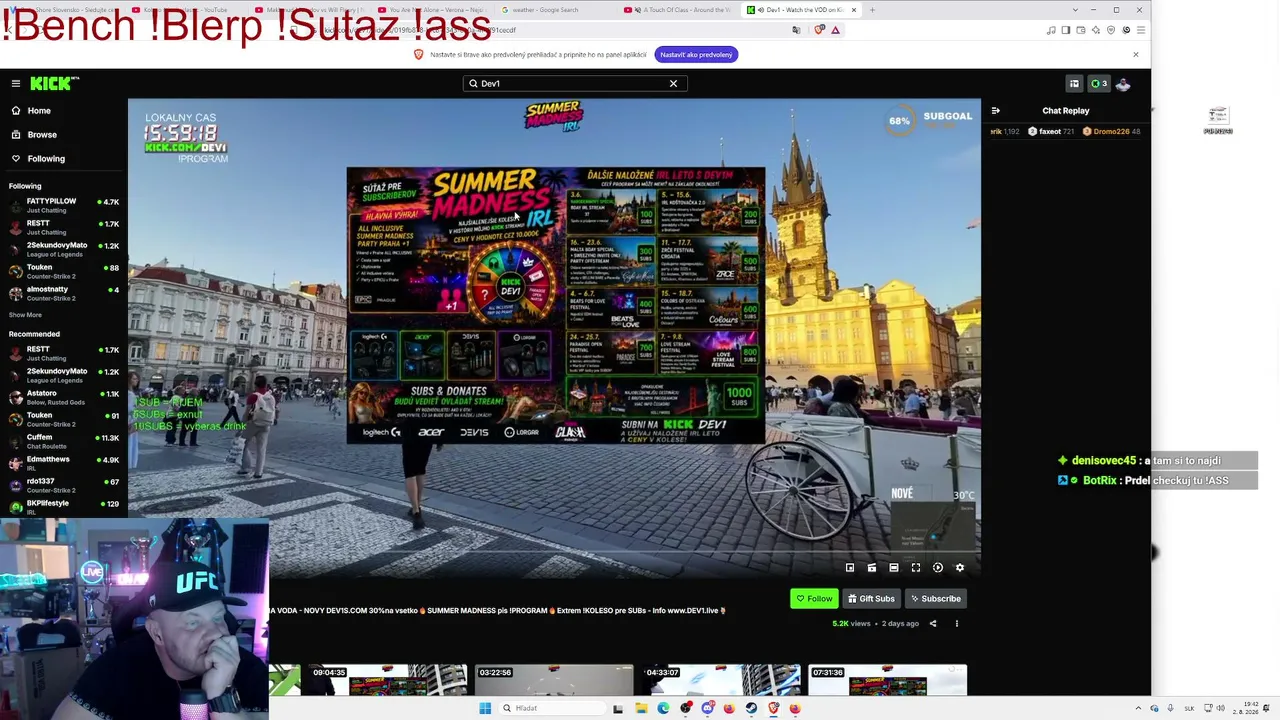Toggle picture-in-picture mode on the player
The height and width of the screenshot is (720, 1280).
(850, 568)
